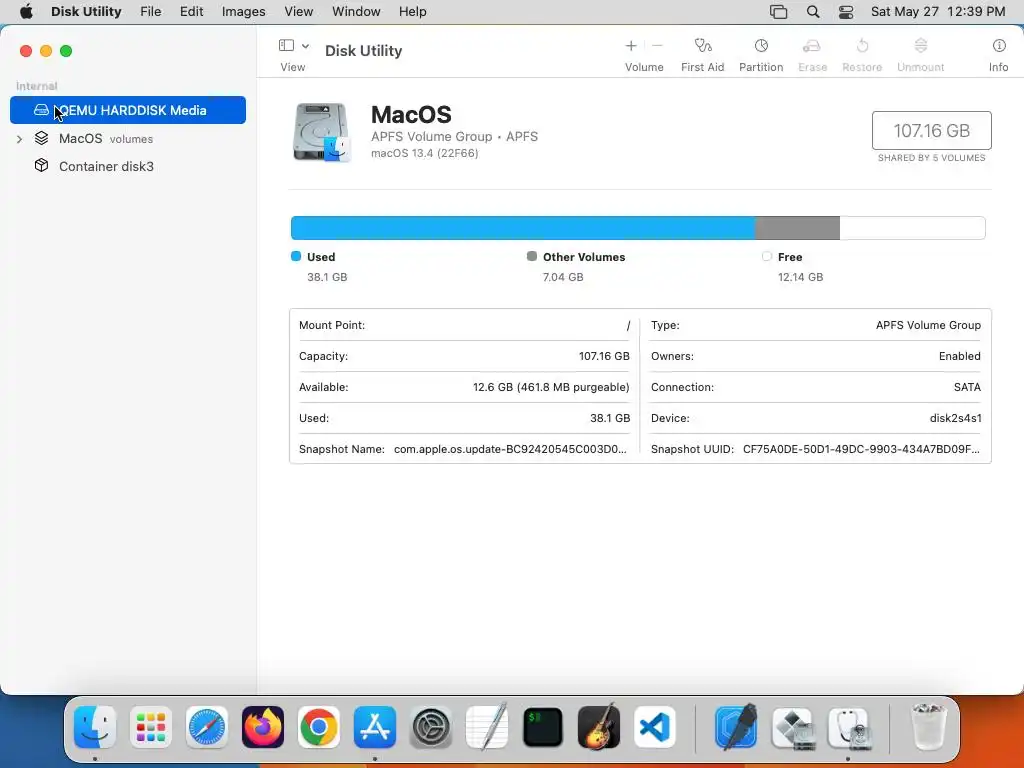The image size is (1024, 768).
Task: Open Control Center in menu bar
Action: coord(846,11)
